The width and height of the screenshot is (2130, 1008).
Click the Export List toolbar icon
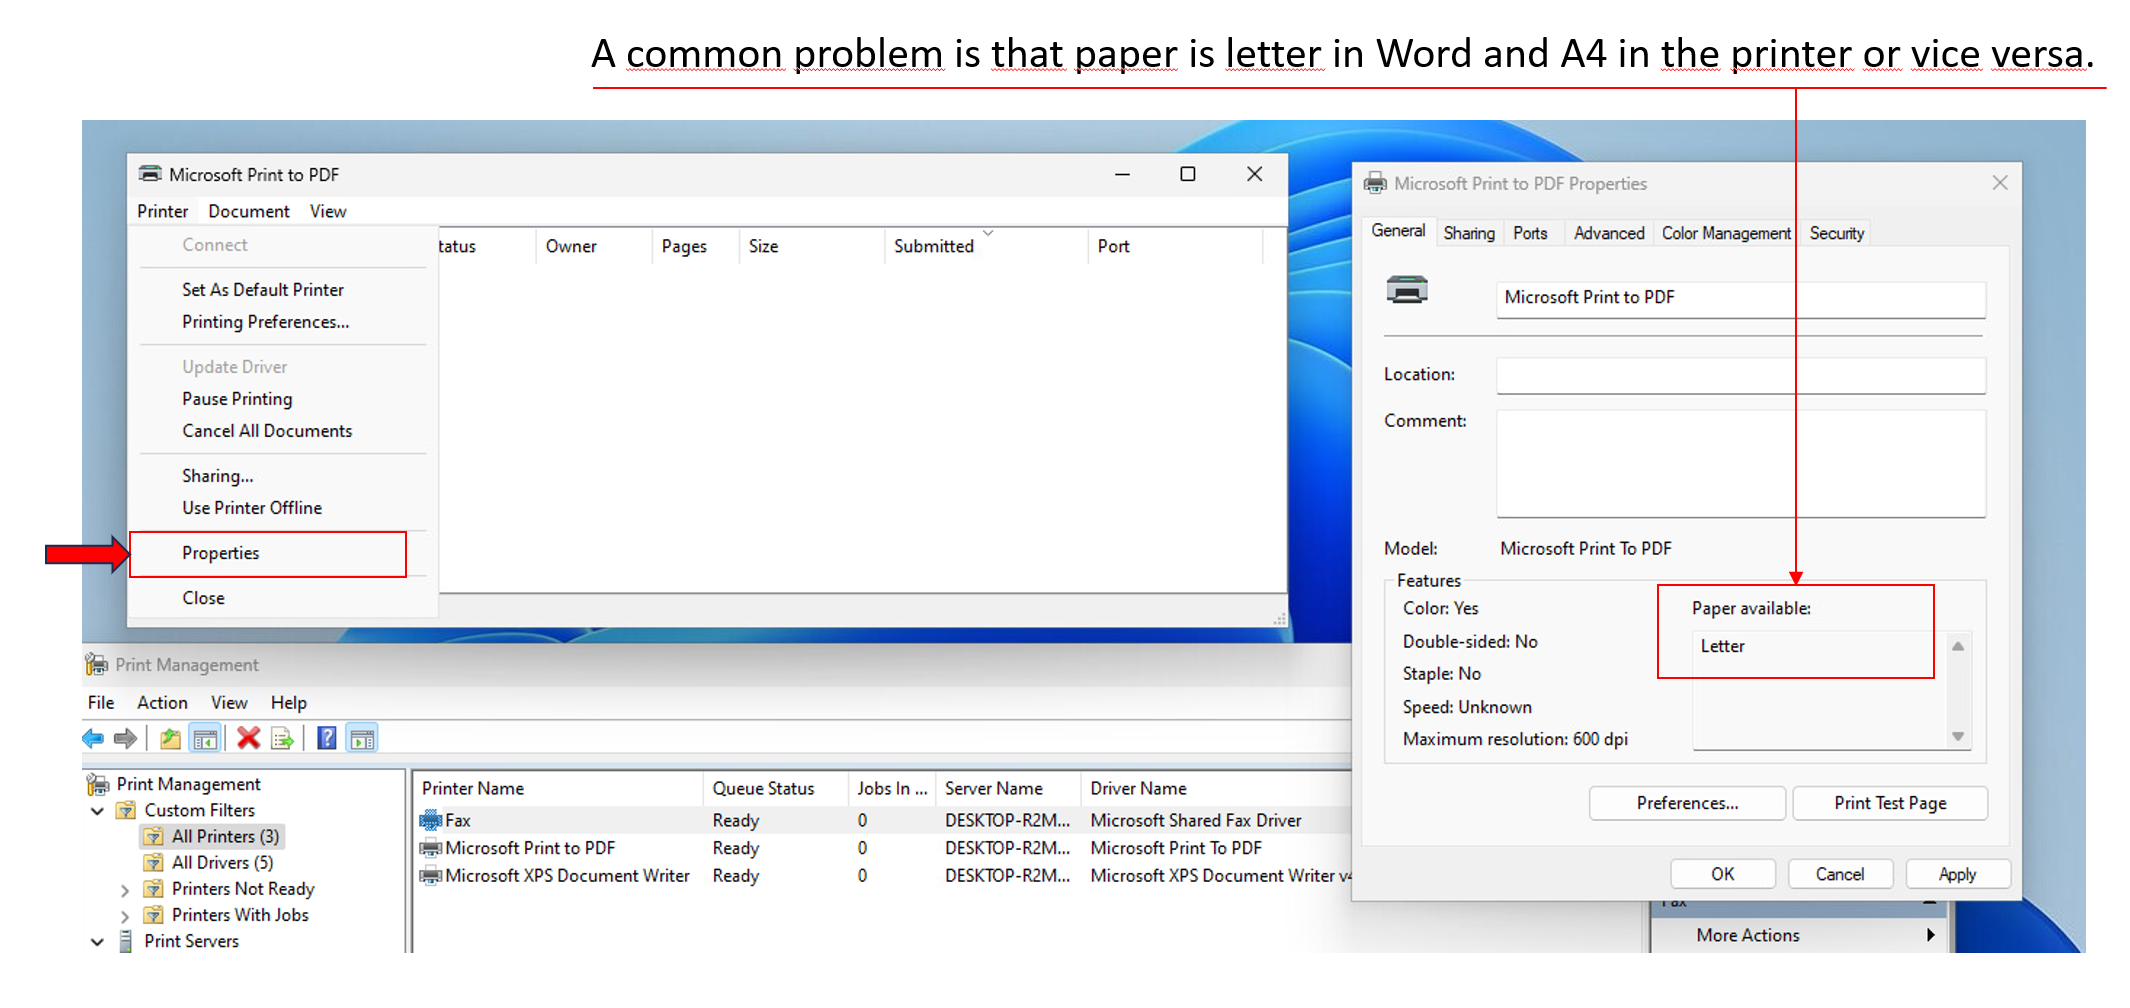(x=283, y=739)
